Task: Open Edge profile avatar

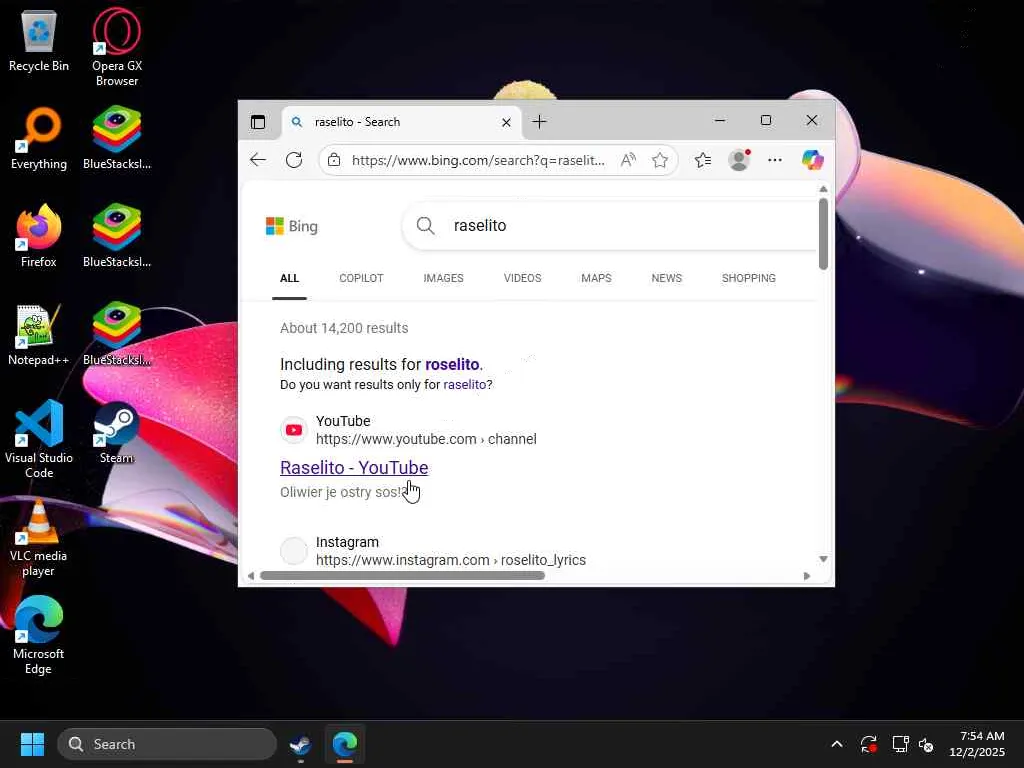Action: coord(739,160)
